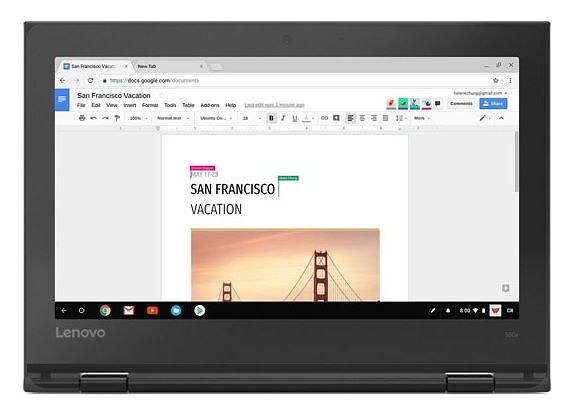Click the blue Share button
Screen dimensions: 571x415
pyautogui.click(x=493, y=104)
